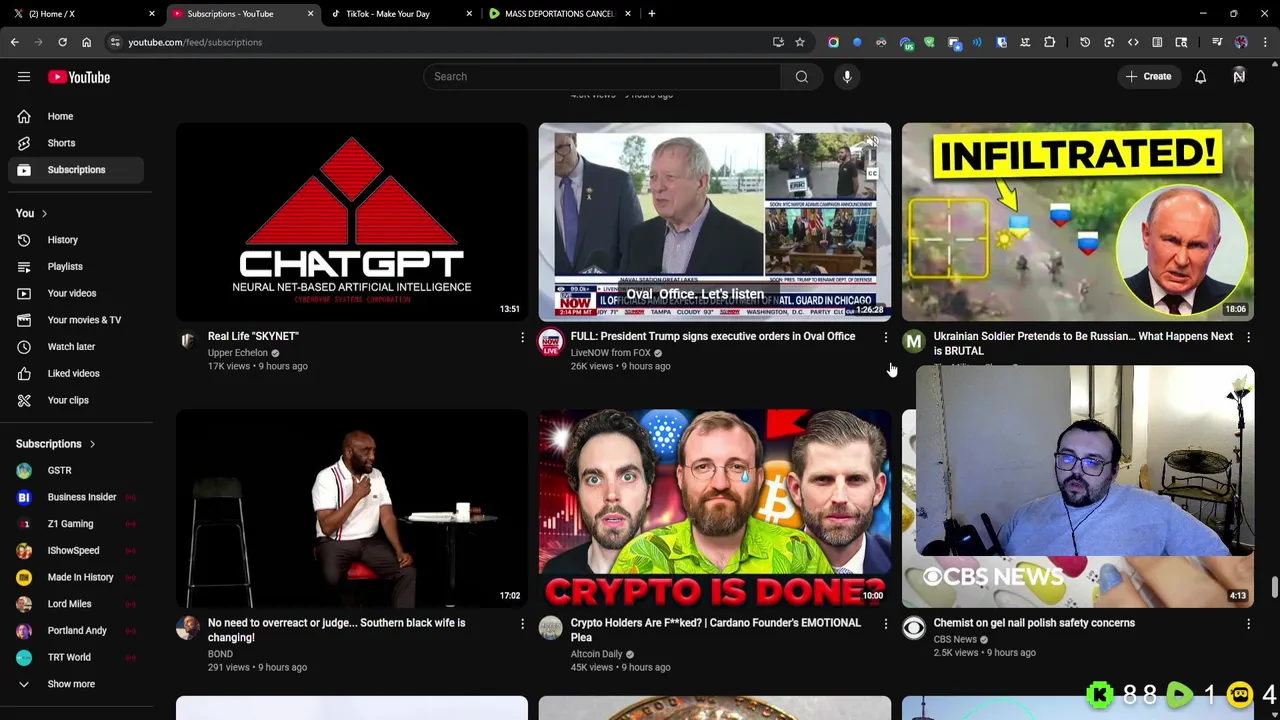Screen dimensions: 1280x720
Task: Open Shorts in sidebar
Action: [x=76, y=143]
